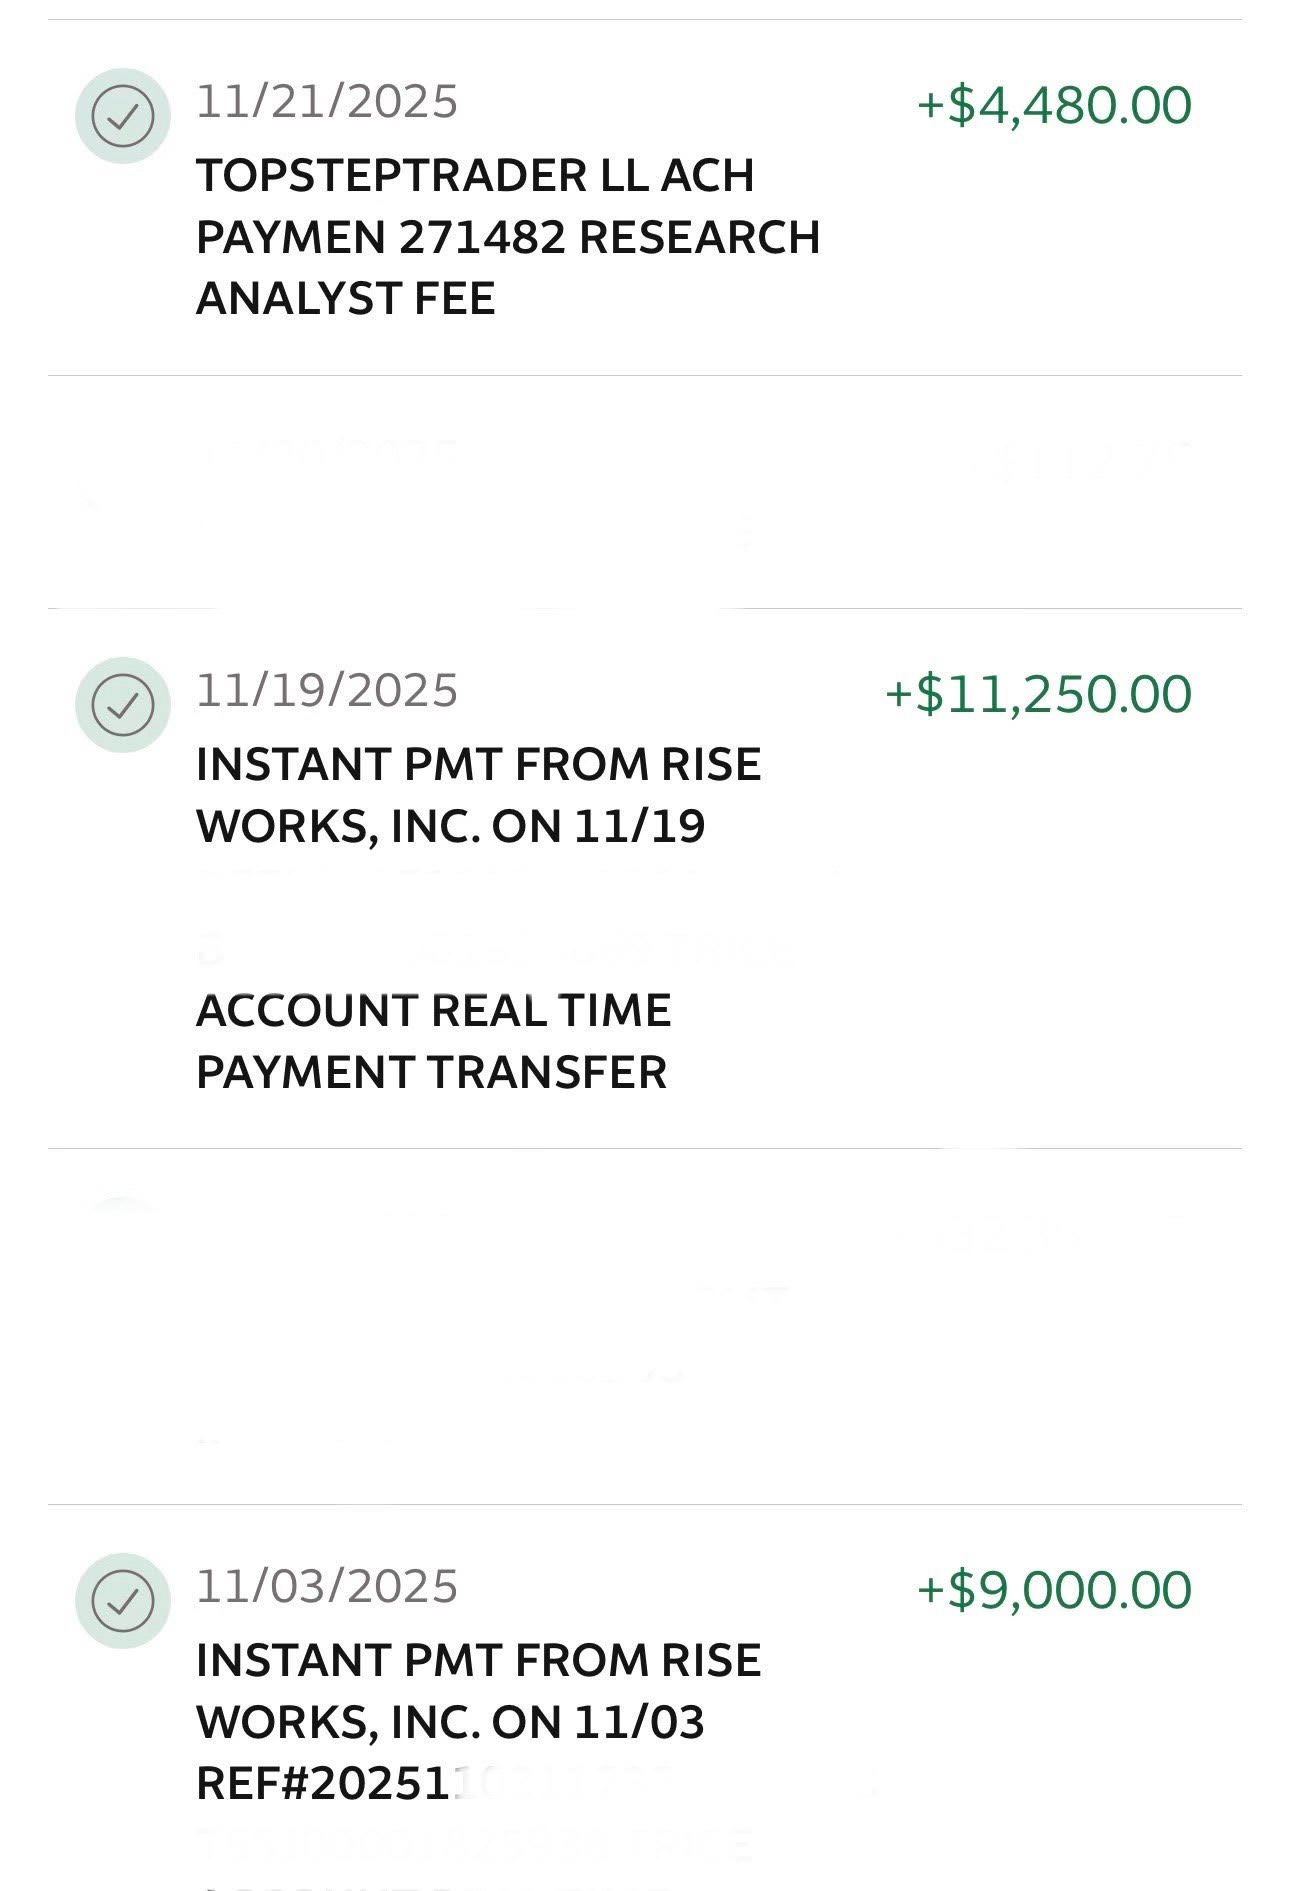Tap the blank redacted row above the 11/03 transaction
This screenshot has height=1891, width=1290.
pos(645,1326)
